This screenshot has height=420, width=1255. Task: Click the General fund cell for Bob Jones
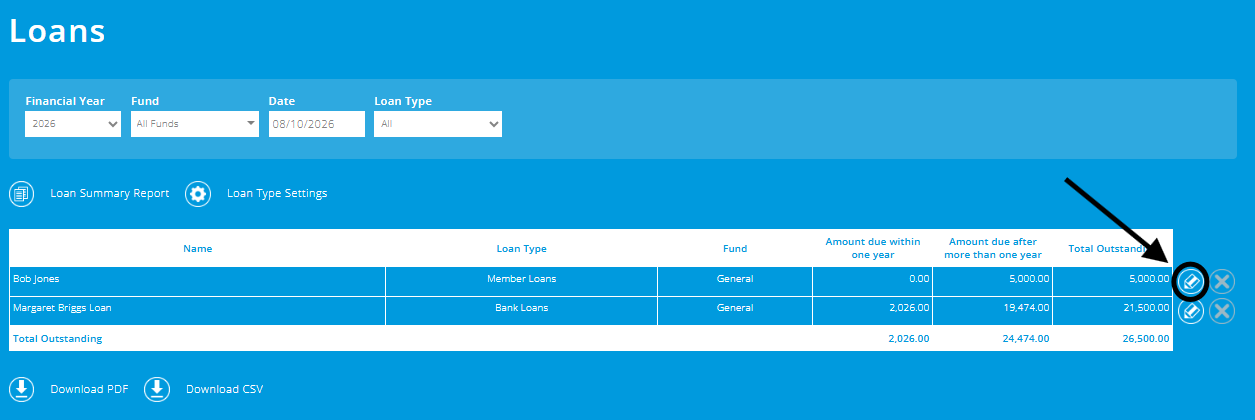pos(735,279)
